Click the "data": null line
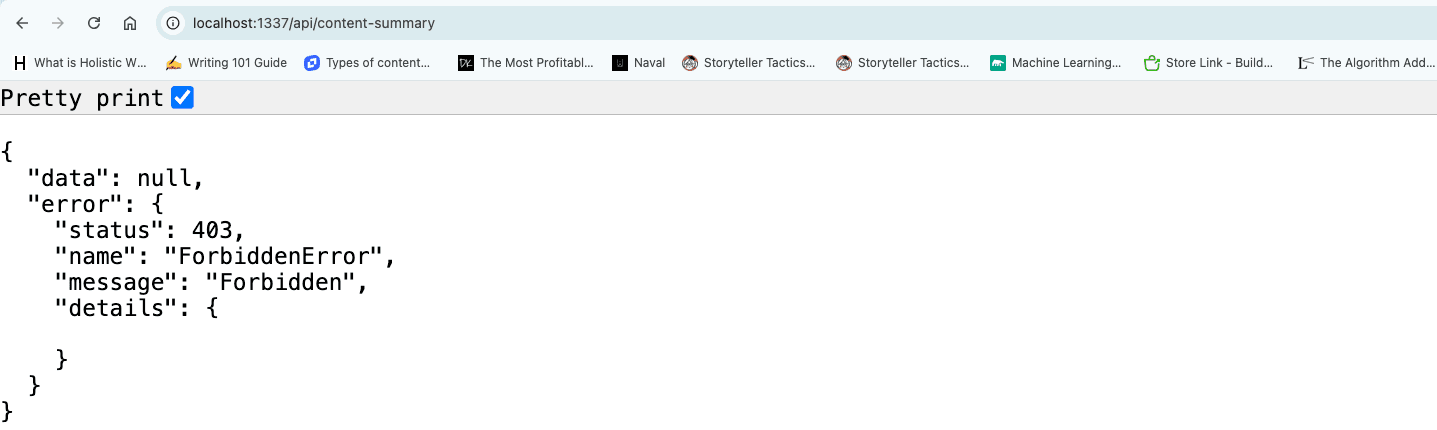This screenshot has height=430, width=1437. (x=116, y=179)
